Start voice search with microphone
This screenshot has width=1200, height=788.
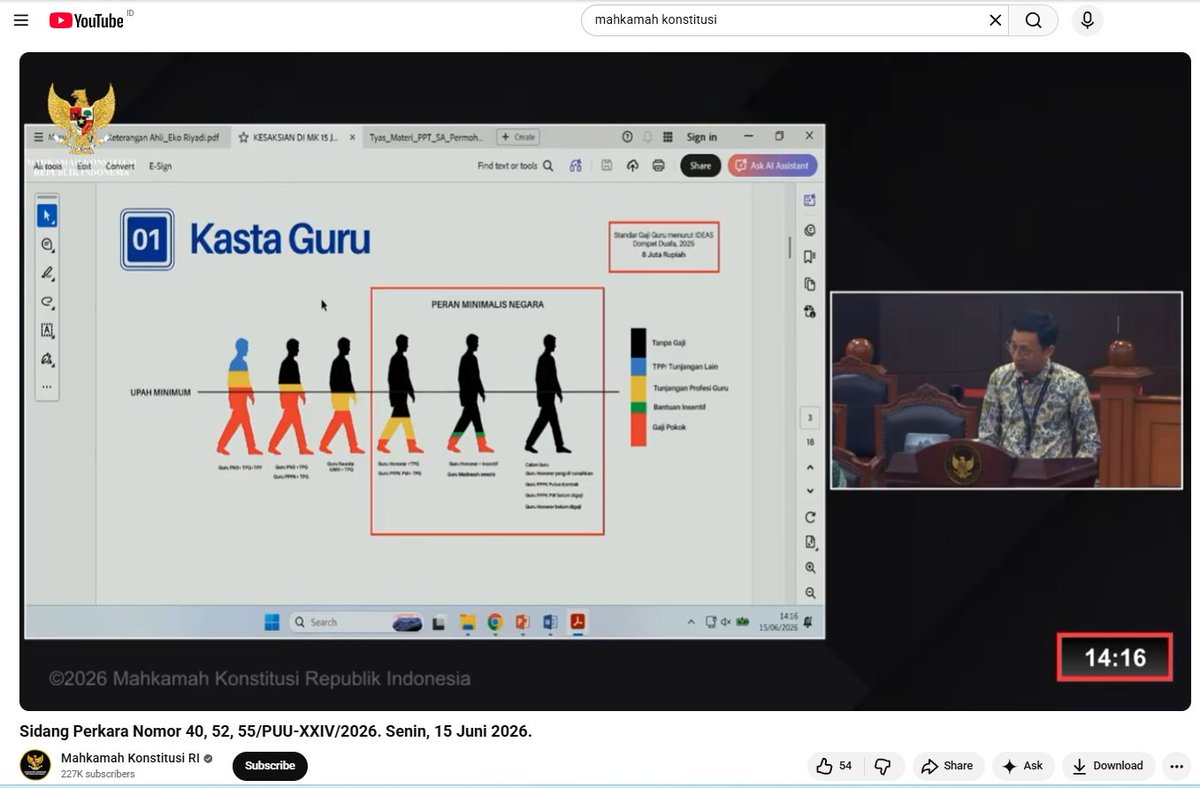pyautogui.click(x=1087, y=20)
